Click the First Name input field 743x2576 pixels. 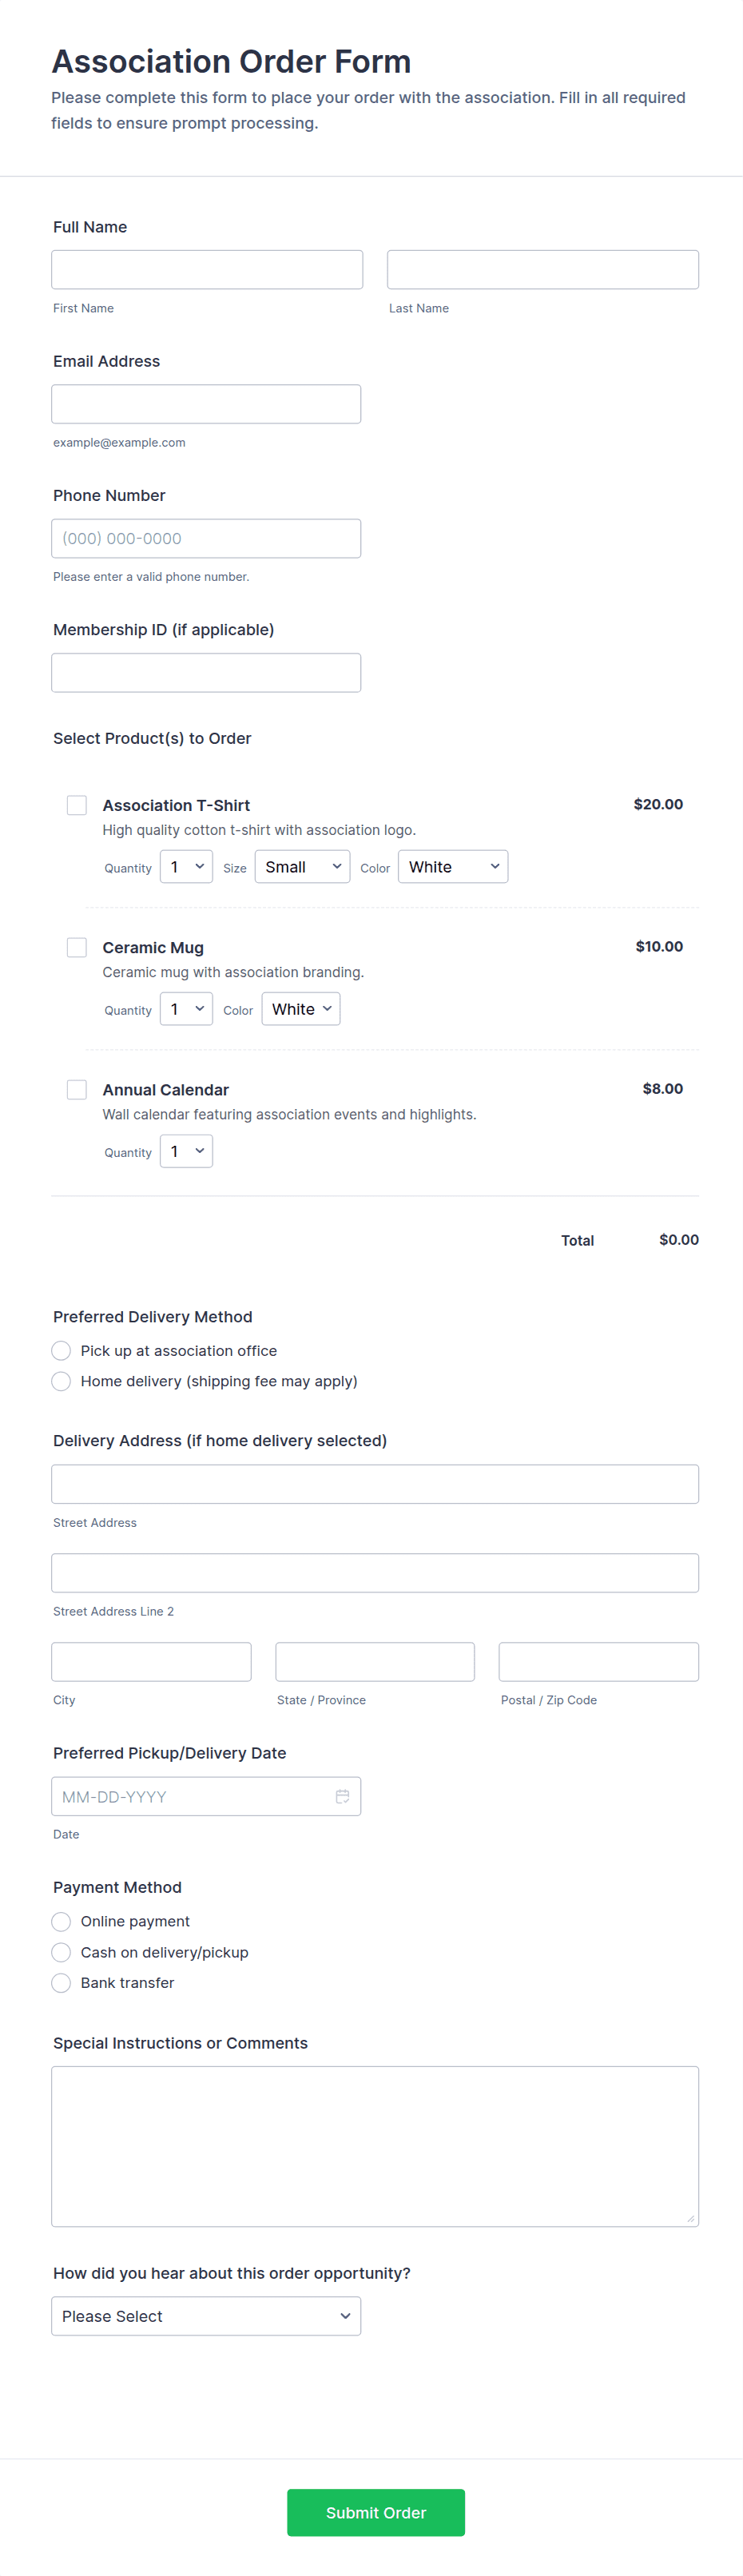point(207,270)
